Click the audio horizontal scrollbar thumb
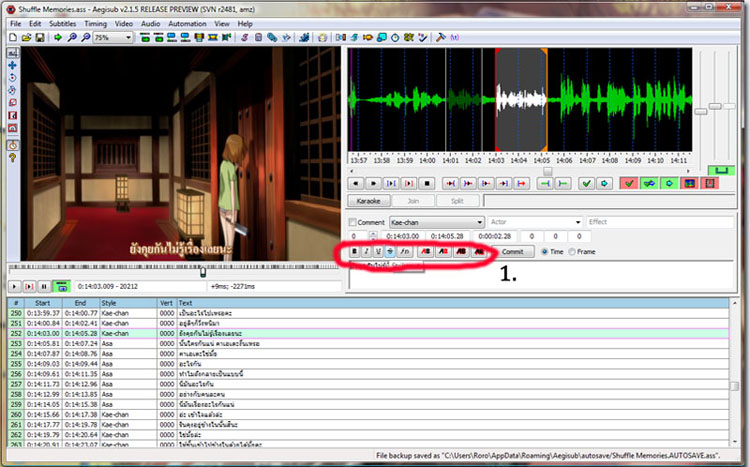 548,171
